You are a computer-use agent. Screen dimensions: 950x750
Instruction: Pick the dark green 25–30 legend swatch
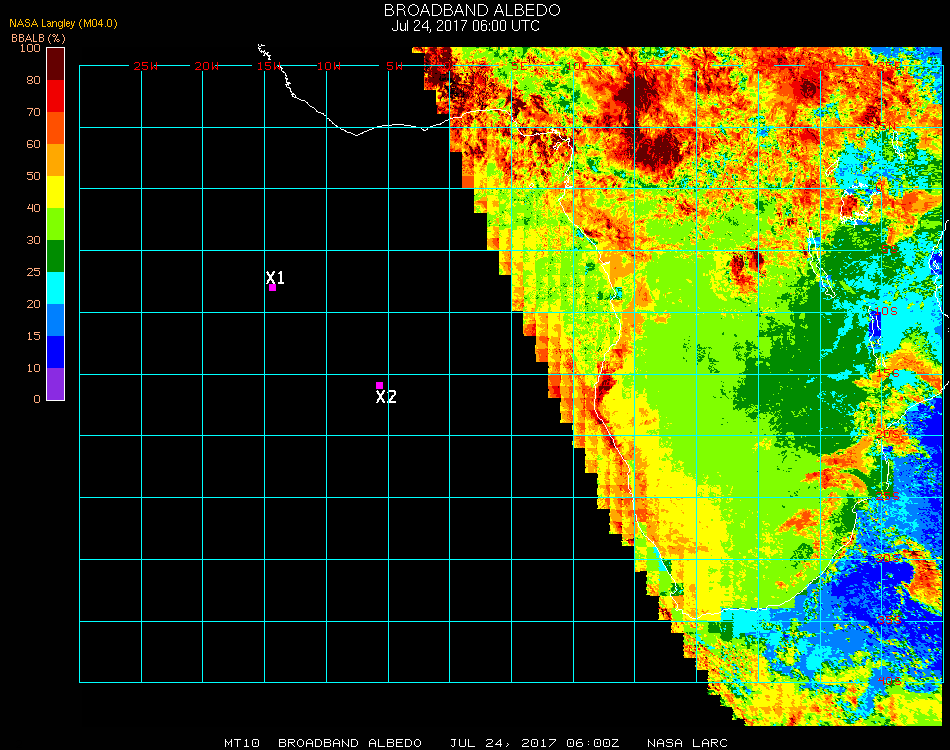pos(55,255)
